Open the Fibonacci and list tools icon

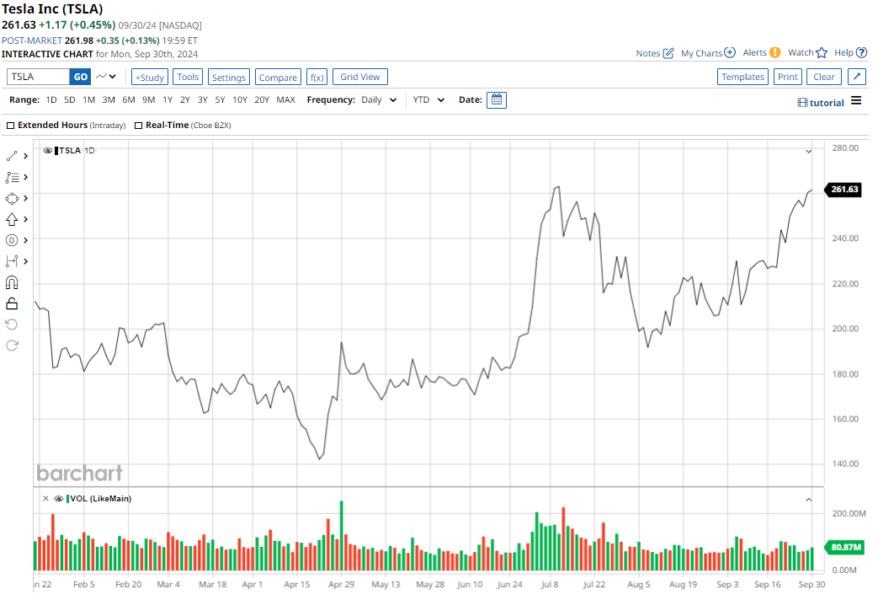tap(12, 177)
